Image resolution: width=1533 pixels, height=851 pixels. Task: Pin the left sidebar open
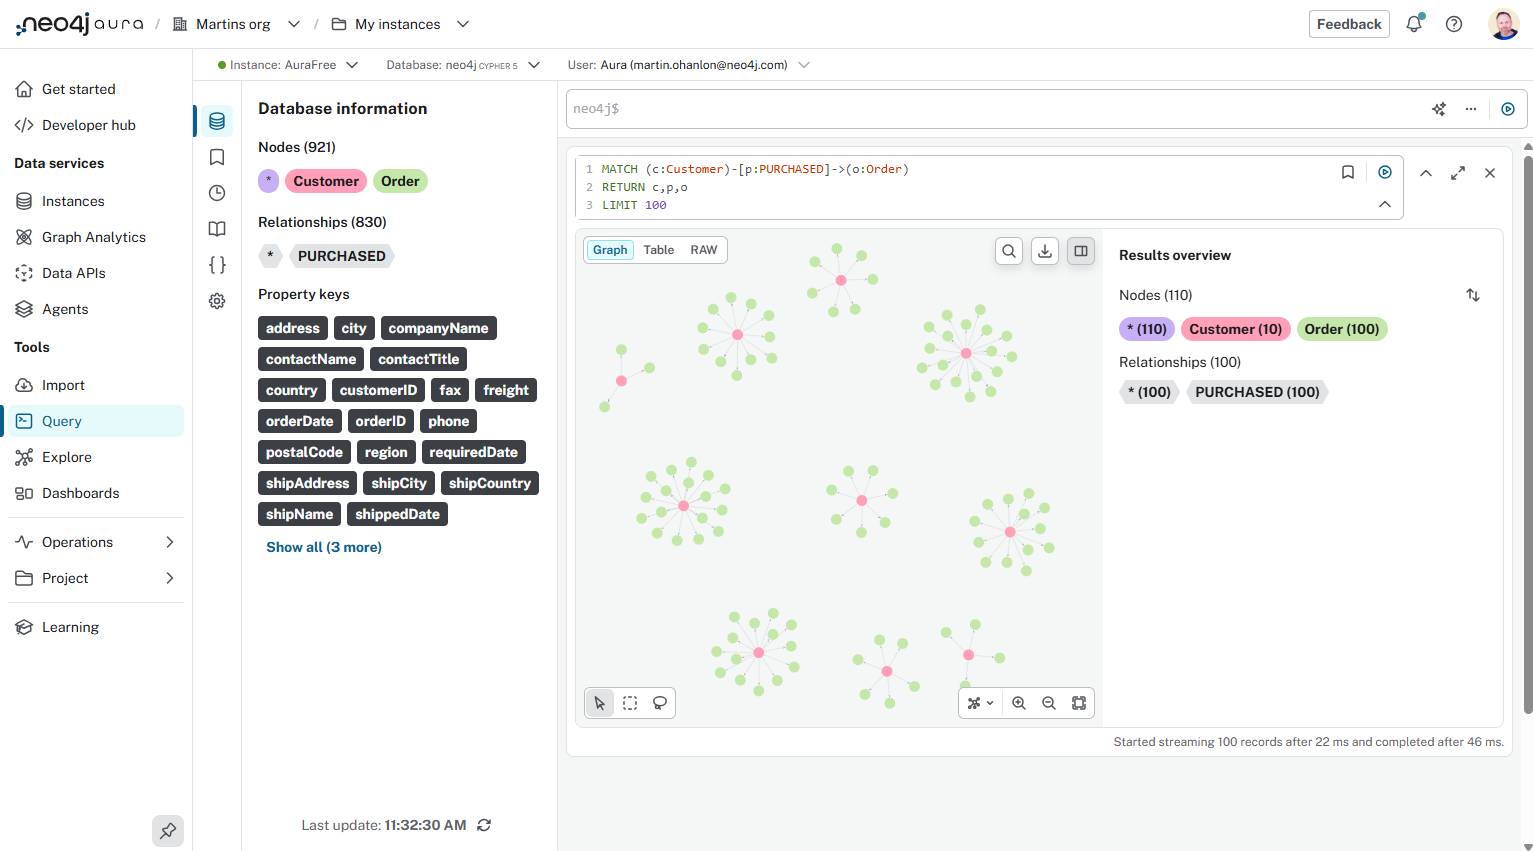167,831
